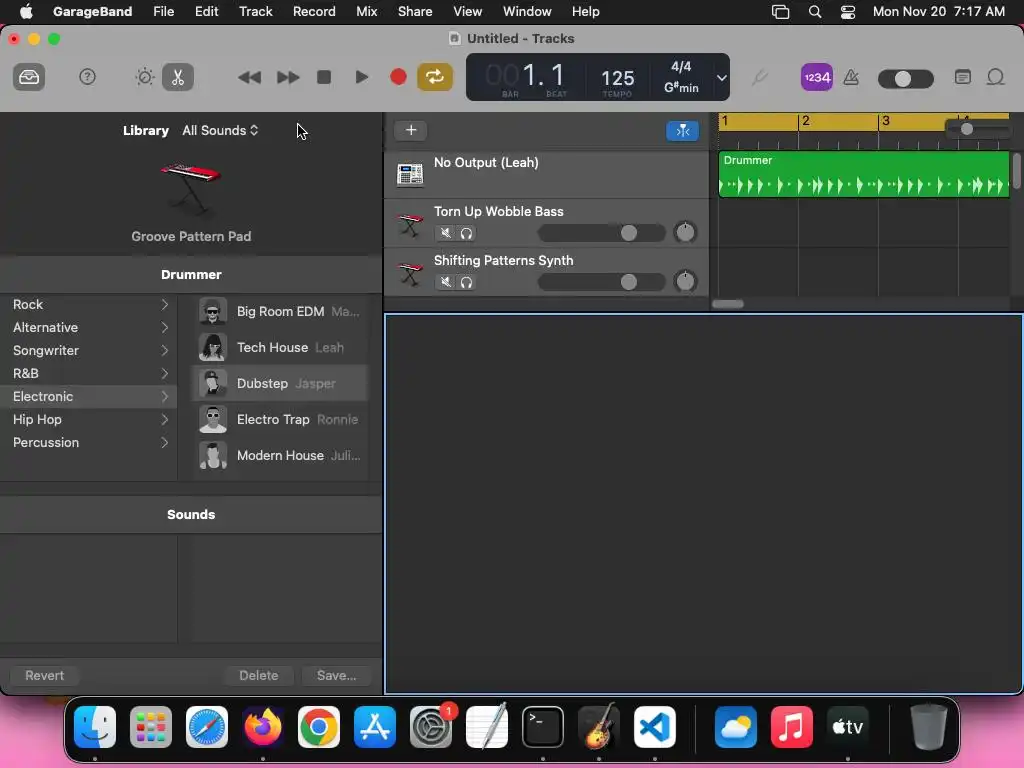1024x768 pixels.
Task: Open the Edit menu
Action: coord(206,11)
